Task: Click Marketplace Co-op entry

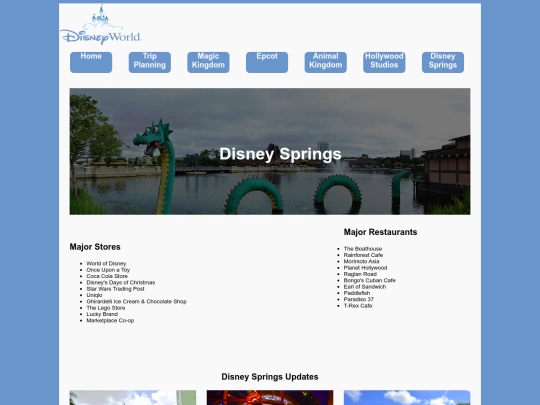Action: click(110, 321)
